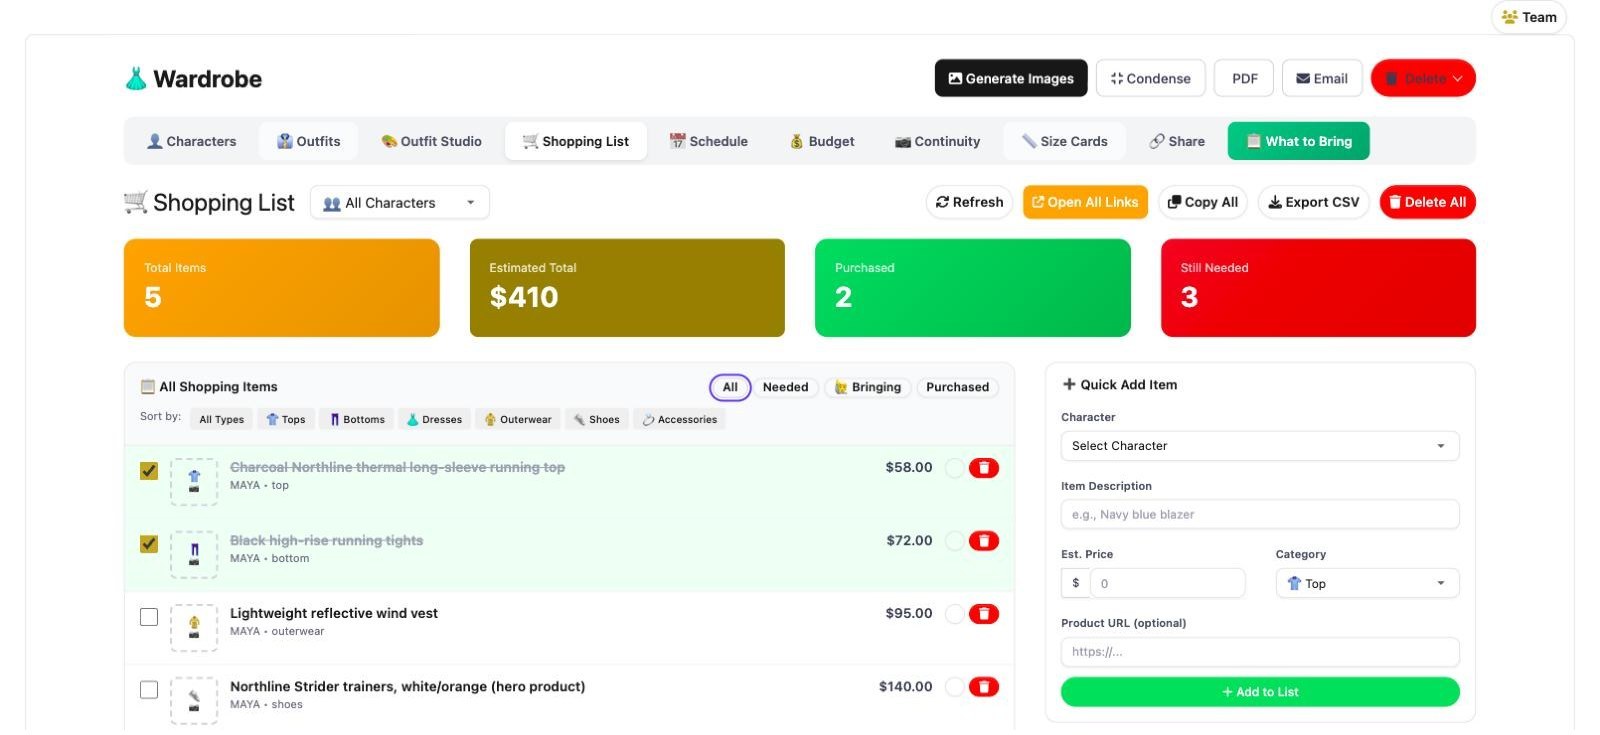Toggle the round status circle beside $95.00
The image size is (1600, 735).
pos(955,614)
